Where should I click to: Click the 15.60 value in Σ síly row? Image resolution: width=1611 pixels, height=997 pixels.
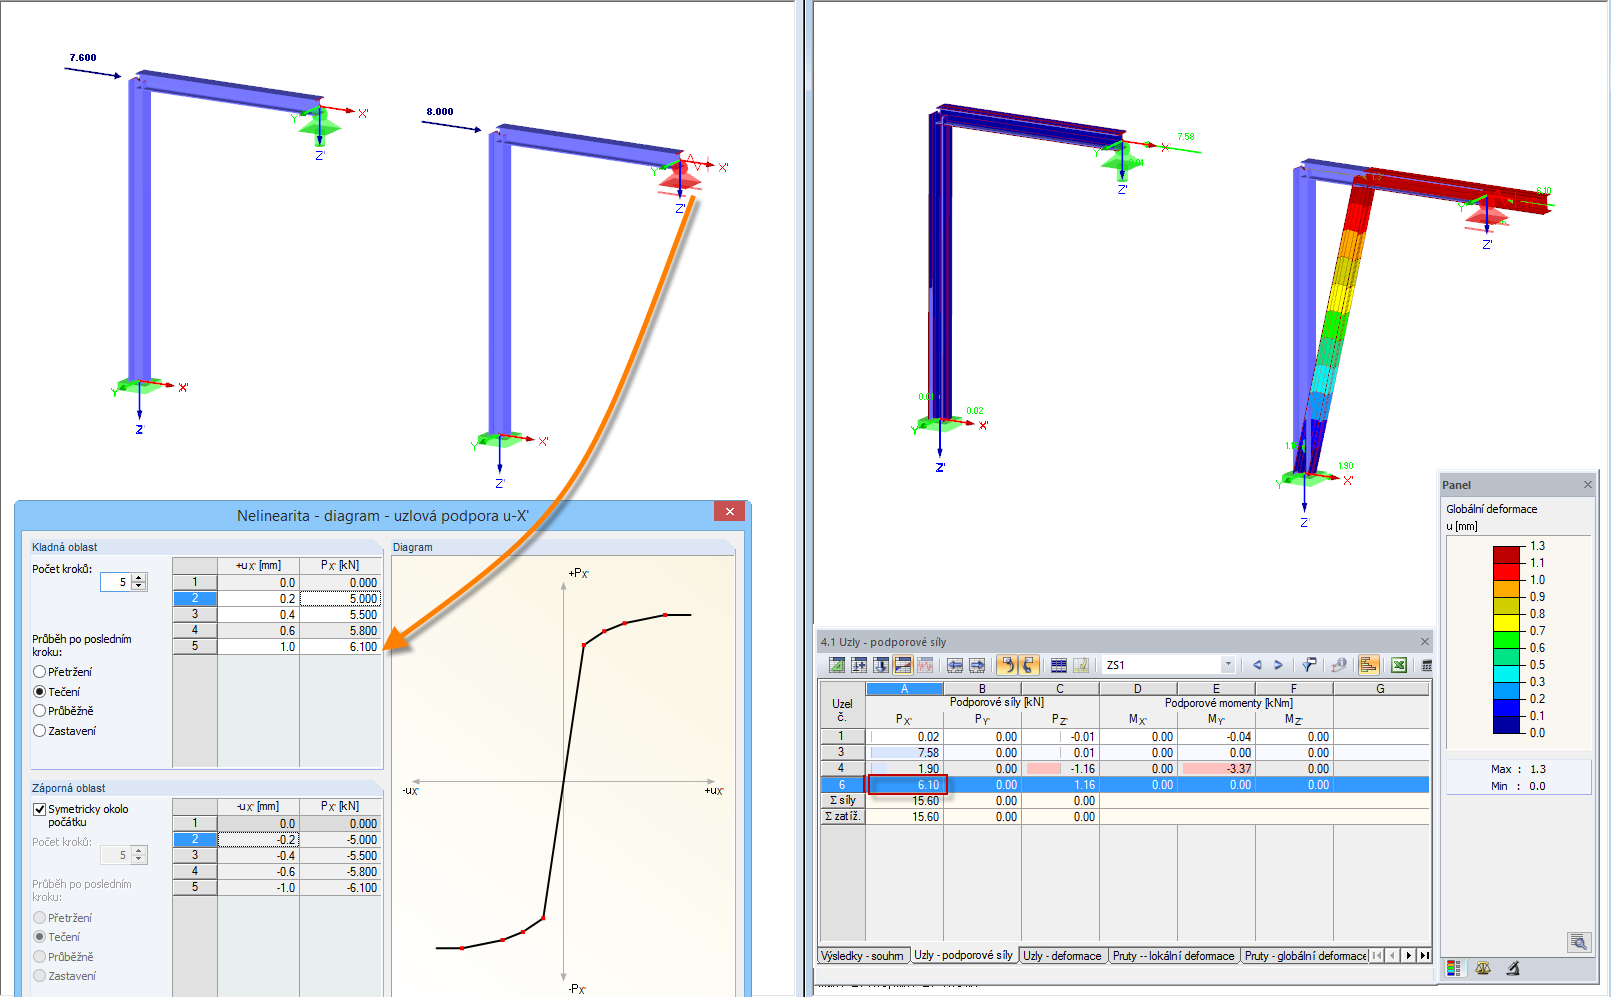905,801
